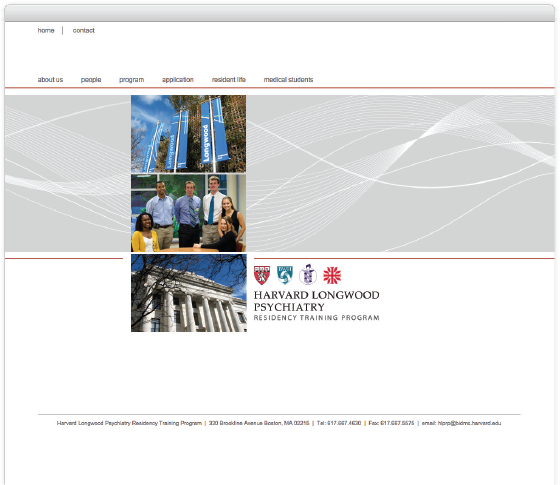Open the program menu item

tap(131, 80)
